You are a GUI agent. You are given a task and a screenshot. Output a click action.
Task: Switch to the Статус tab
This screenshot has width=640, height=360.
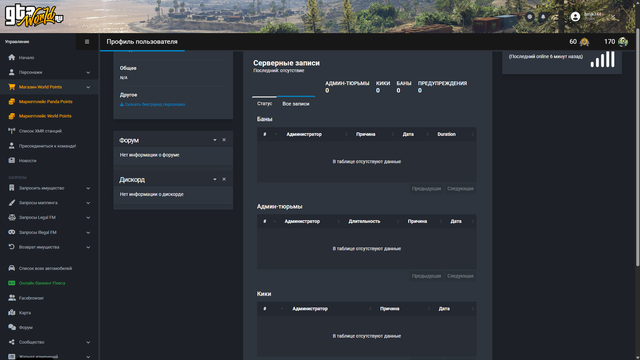pyautogui.click(x=264, y=104)
